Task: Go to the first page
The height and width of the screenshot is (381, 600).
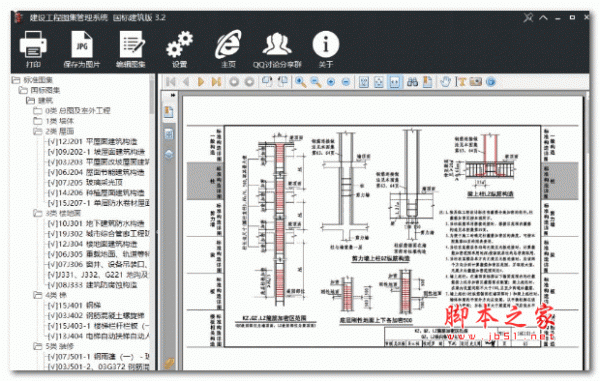Action: point(171,81)
